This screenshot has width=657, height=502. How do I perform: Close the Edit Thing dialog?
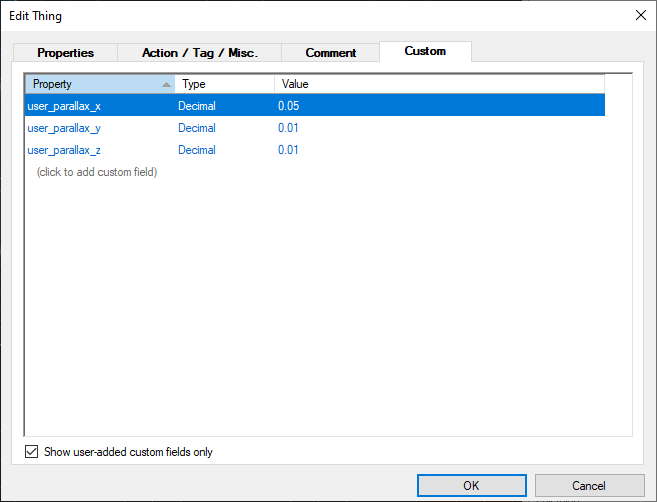641,16
